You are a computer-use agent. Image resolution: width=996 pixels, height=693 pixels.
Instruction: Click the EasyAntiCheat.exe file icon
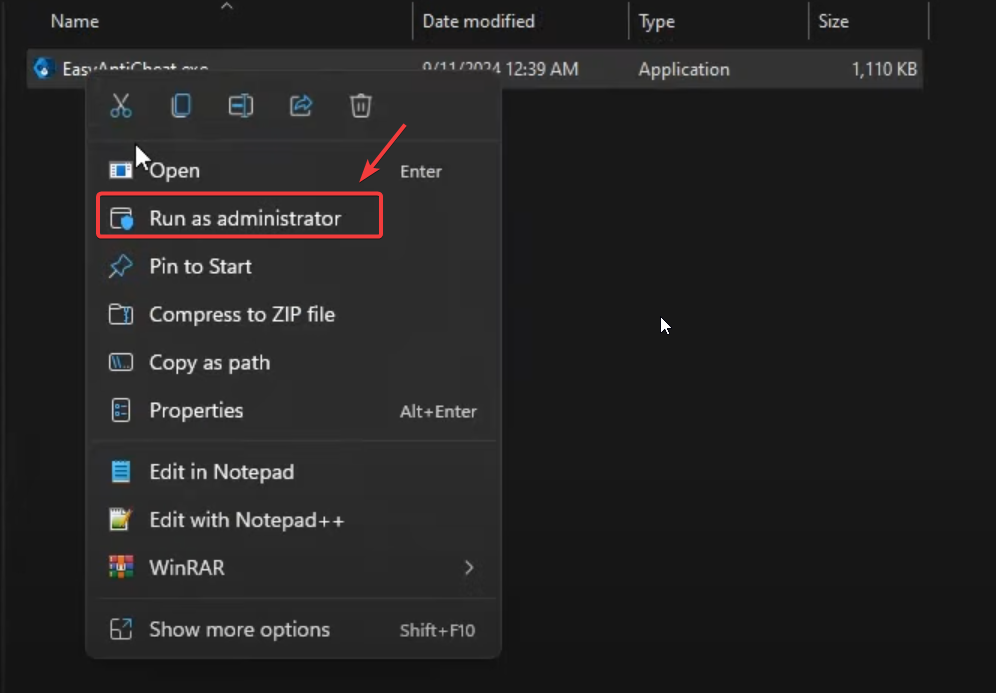pos(42,68)
